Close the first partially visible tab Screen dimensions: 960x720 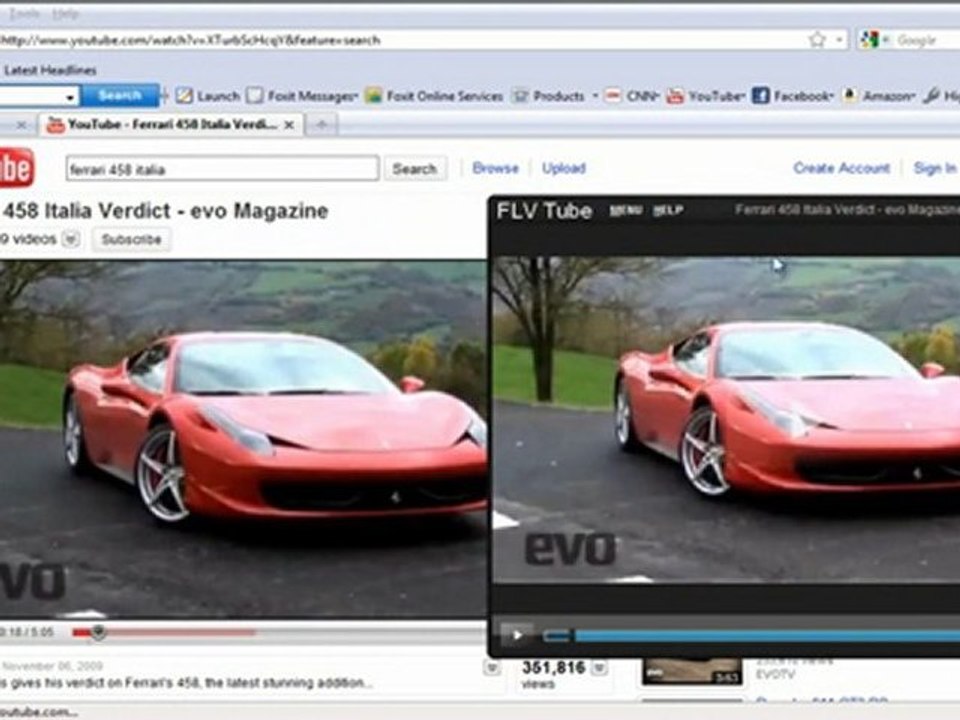pyautogui.click(x=21, y=125)
